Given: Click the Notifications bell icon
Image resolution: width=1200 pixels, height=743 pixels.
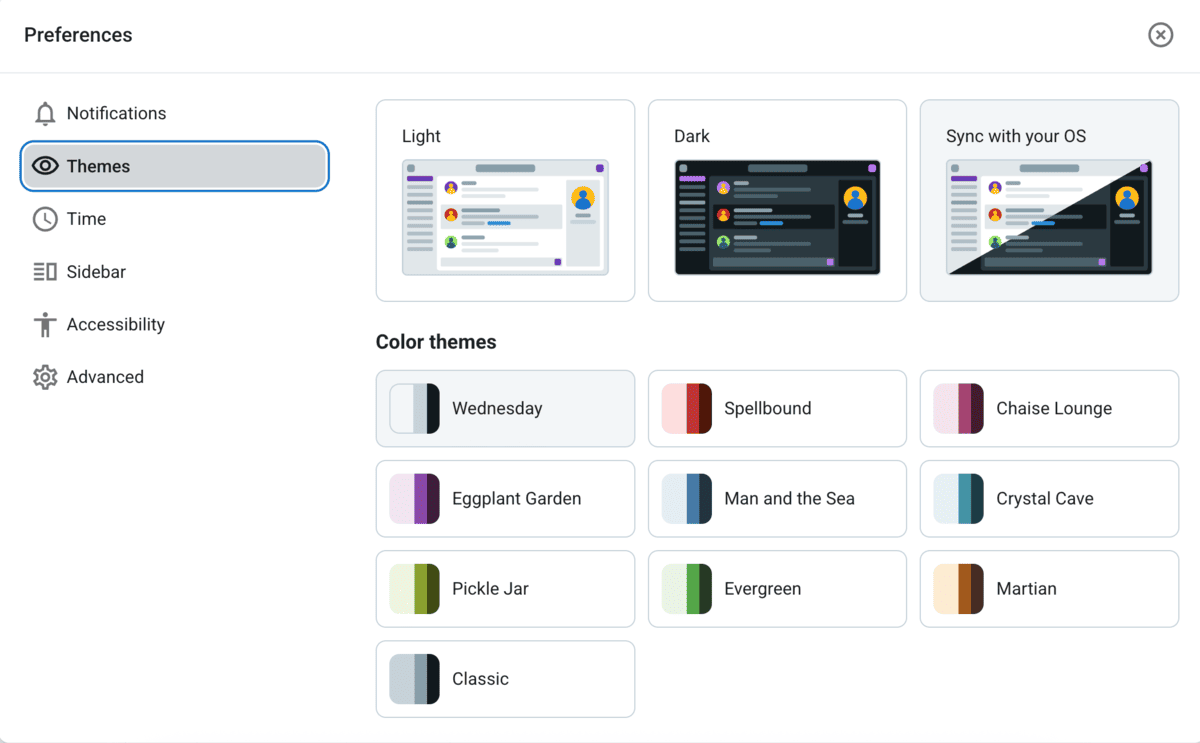Looking at the screenshot, I should 45,113.
